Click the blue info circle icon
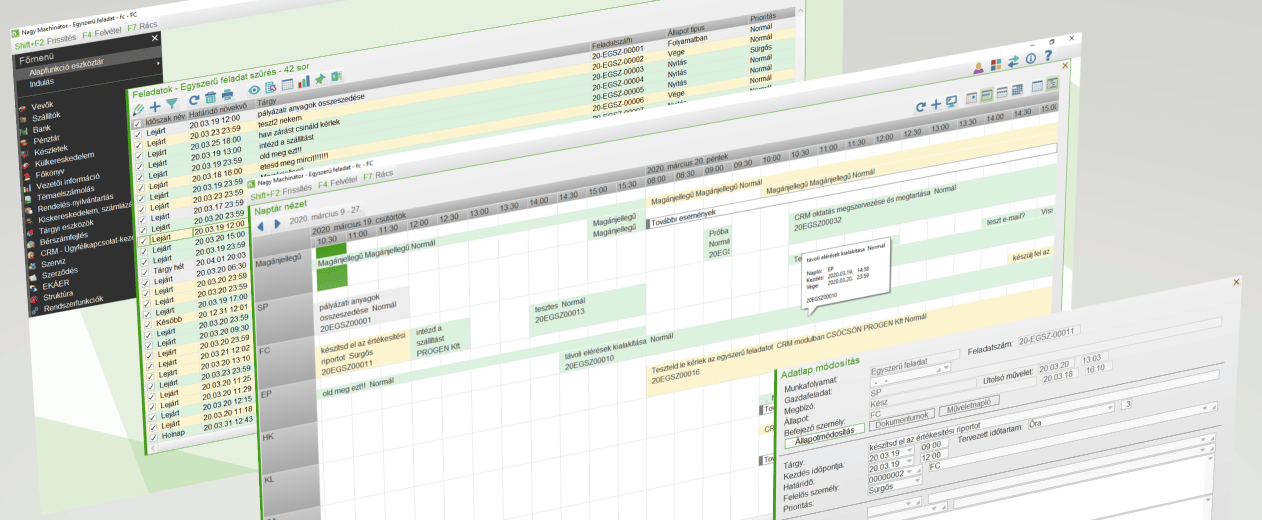 click(x=1030, y=59)
